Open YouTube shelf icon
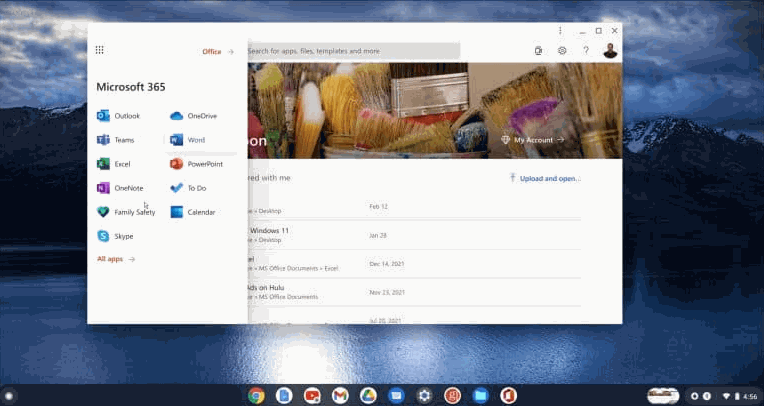This screenshot has width=764, height=406. pyautogui.click(x=312, y=396)
